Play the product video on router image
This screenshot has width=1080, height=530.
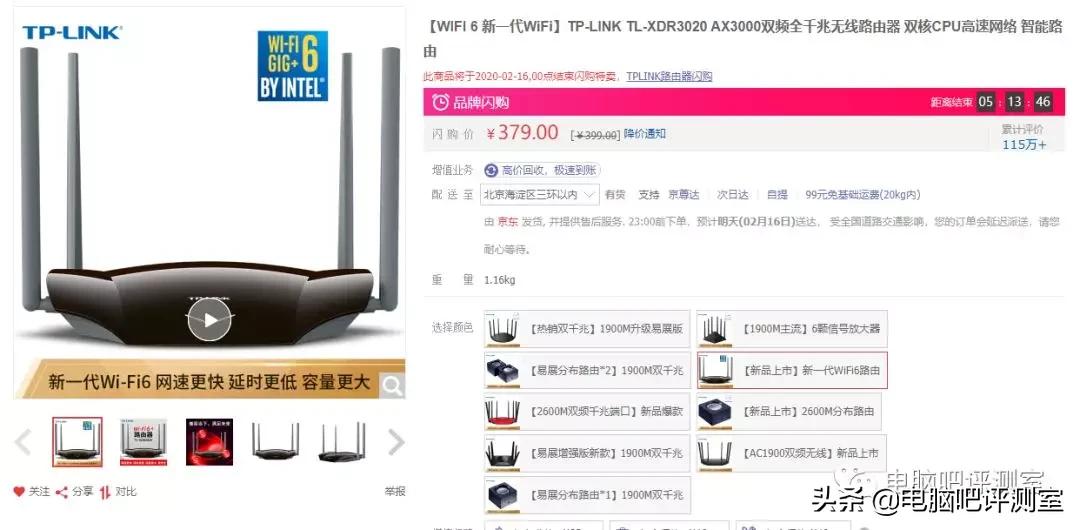tap(209, 320)
